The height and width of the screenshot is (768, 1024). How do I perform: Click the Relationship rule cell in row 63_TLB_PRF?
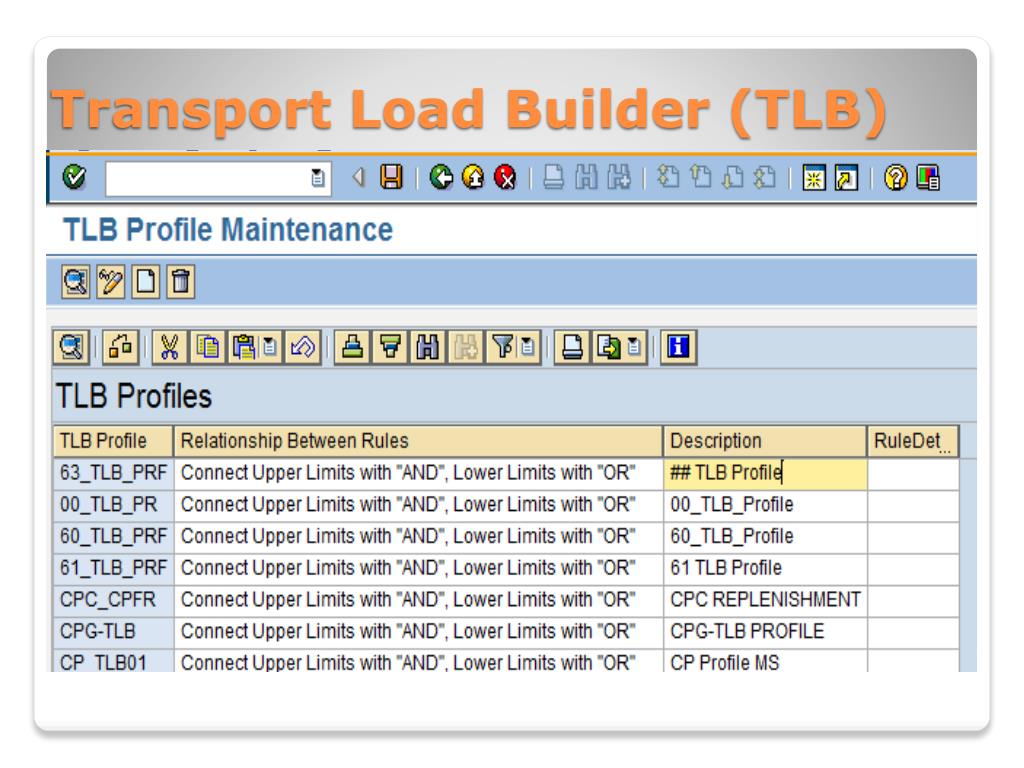pyautogui.click(x=419, y=473)
